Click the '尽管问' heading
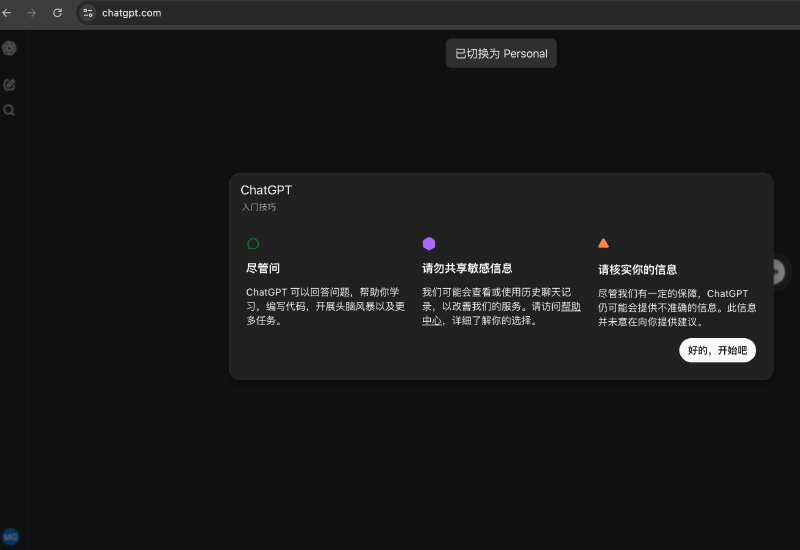This screenshot has width=800, height=550. click(x=263, y=268)
